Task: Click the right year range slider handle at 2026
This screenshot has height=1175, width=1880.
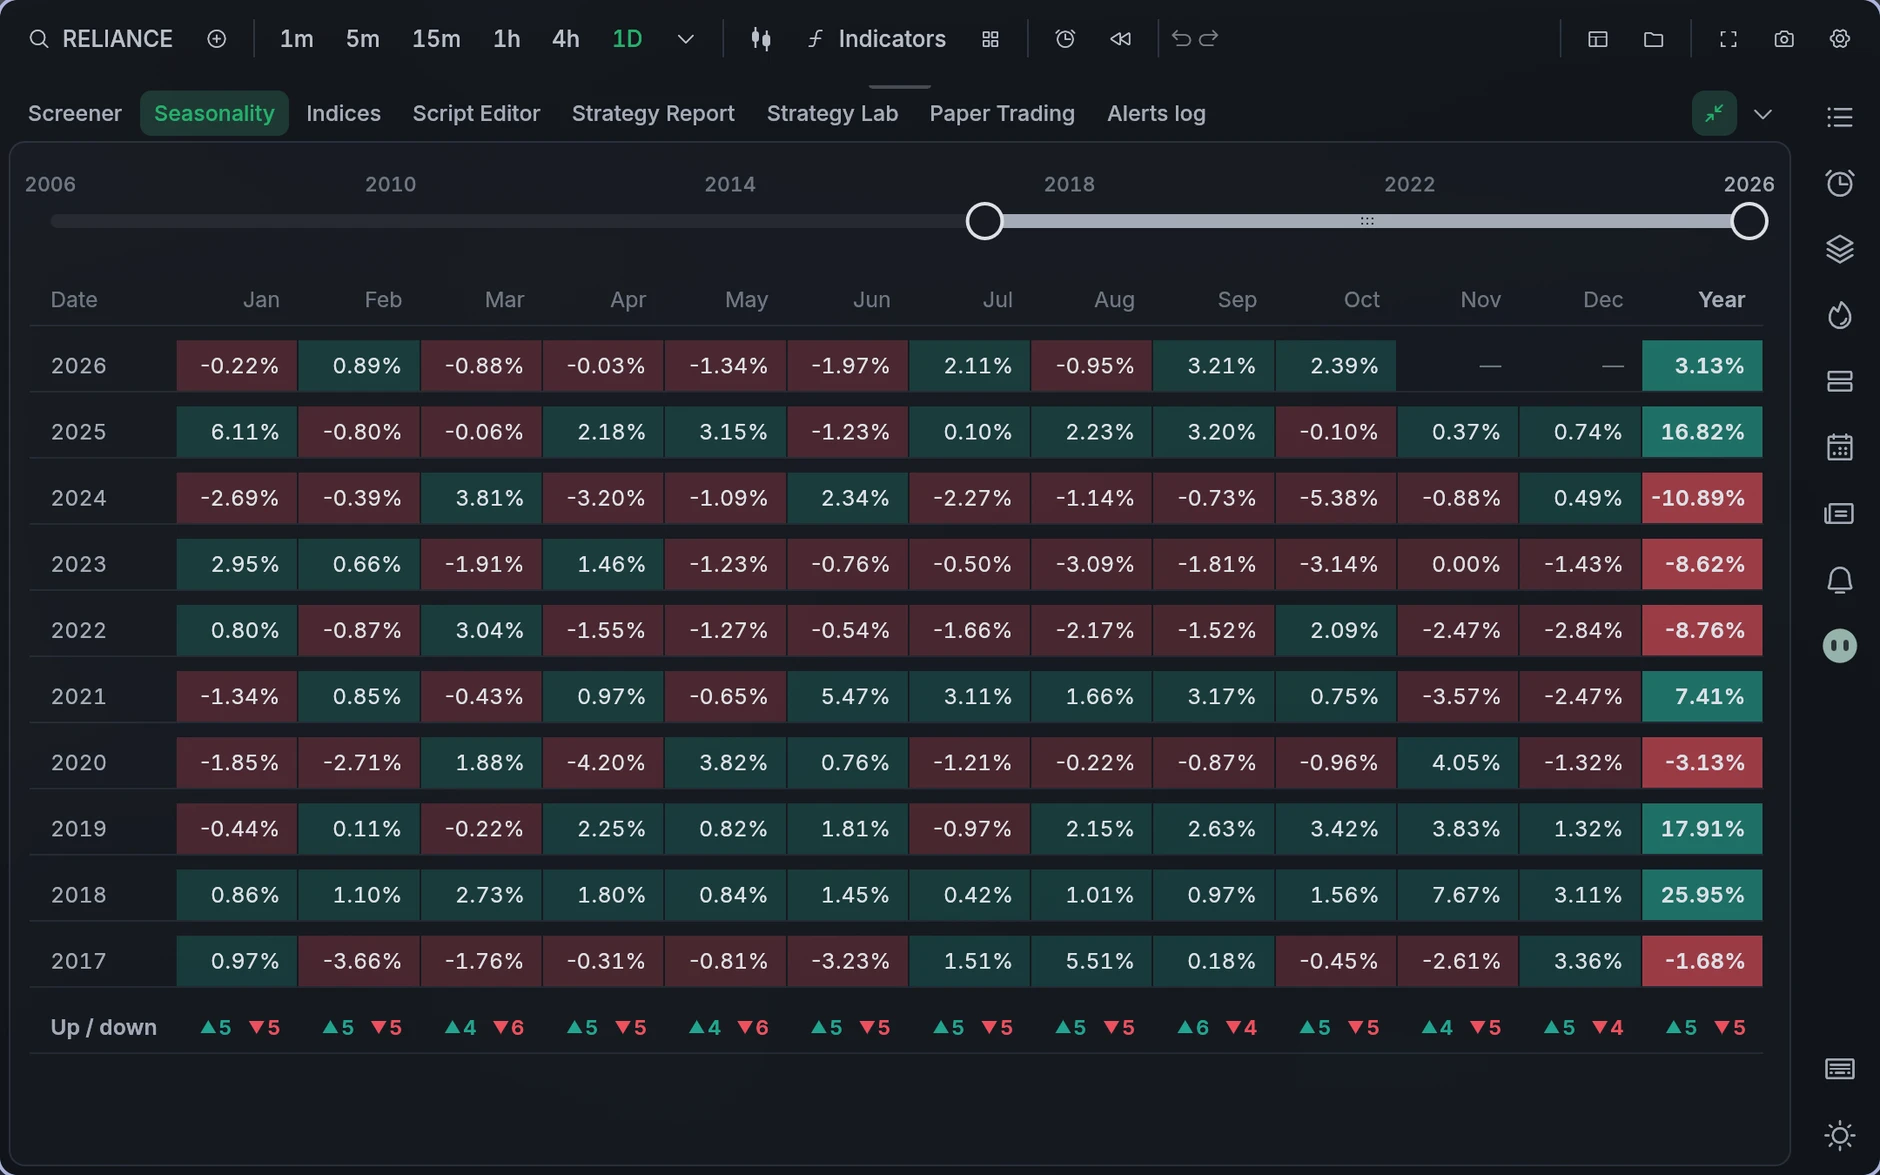Action: [x=1749, y=221]
